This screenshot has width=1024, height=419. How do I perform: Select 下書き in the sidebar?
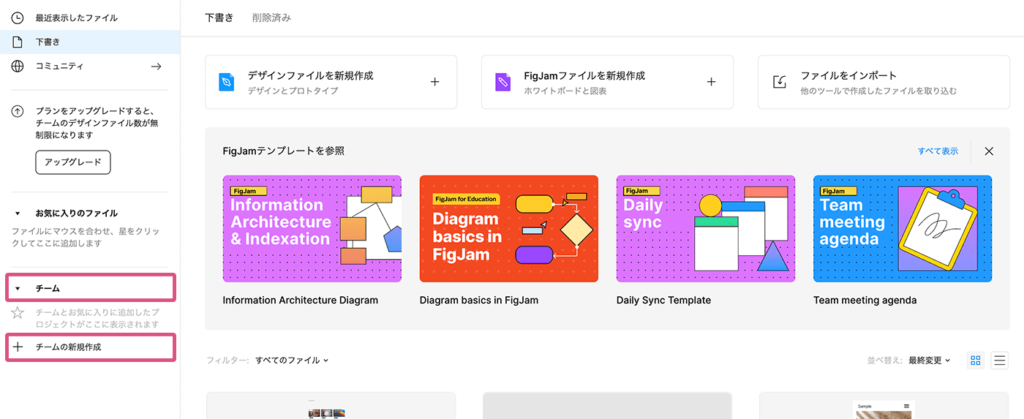point(48,42)
